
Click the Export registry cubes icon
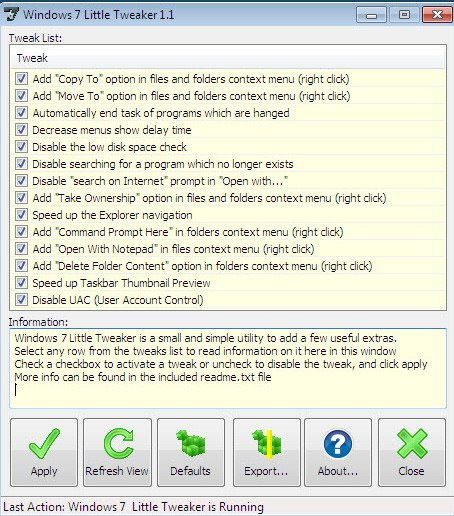(x=267, y=444)
